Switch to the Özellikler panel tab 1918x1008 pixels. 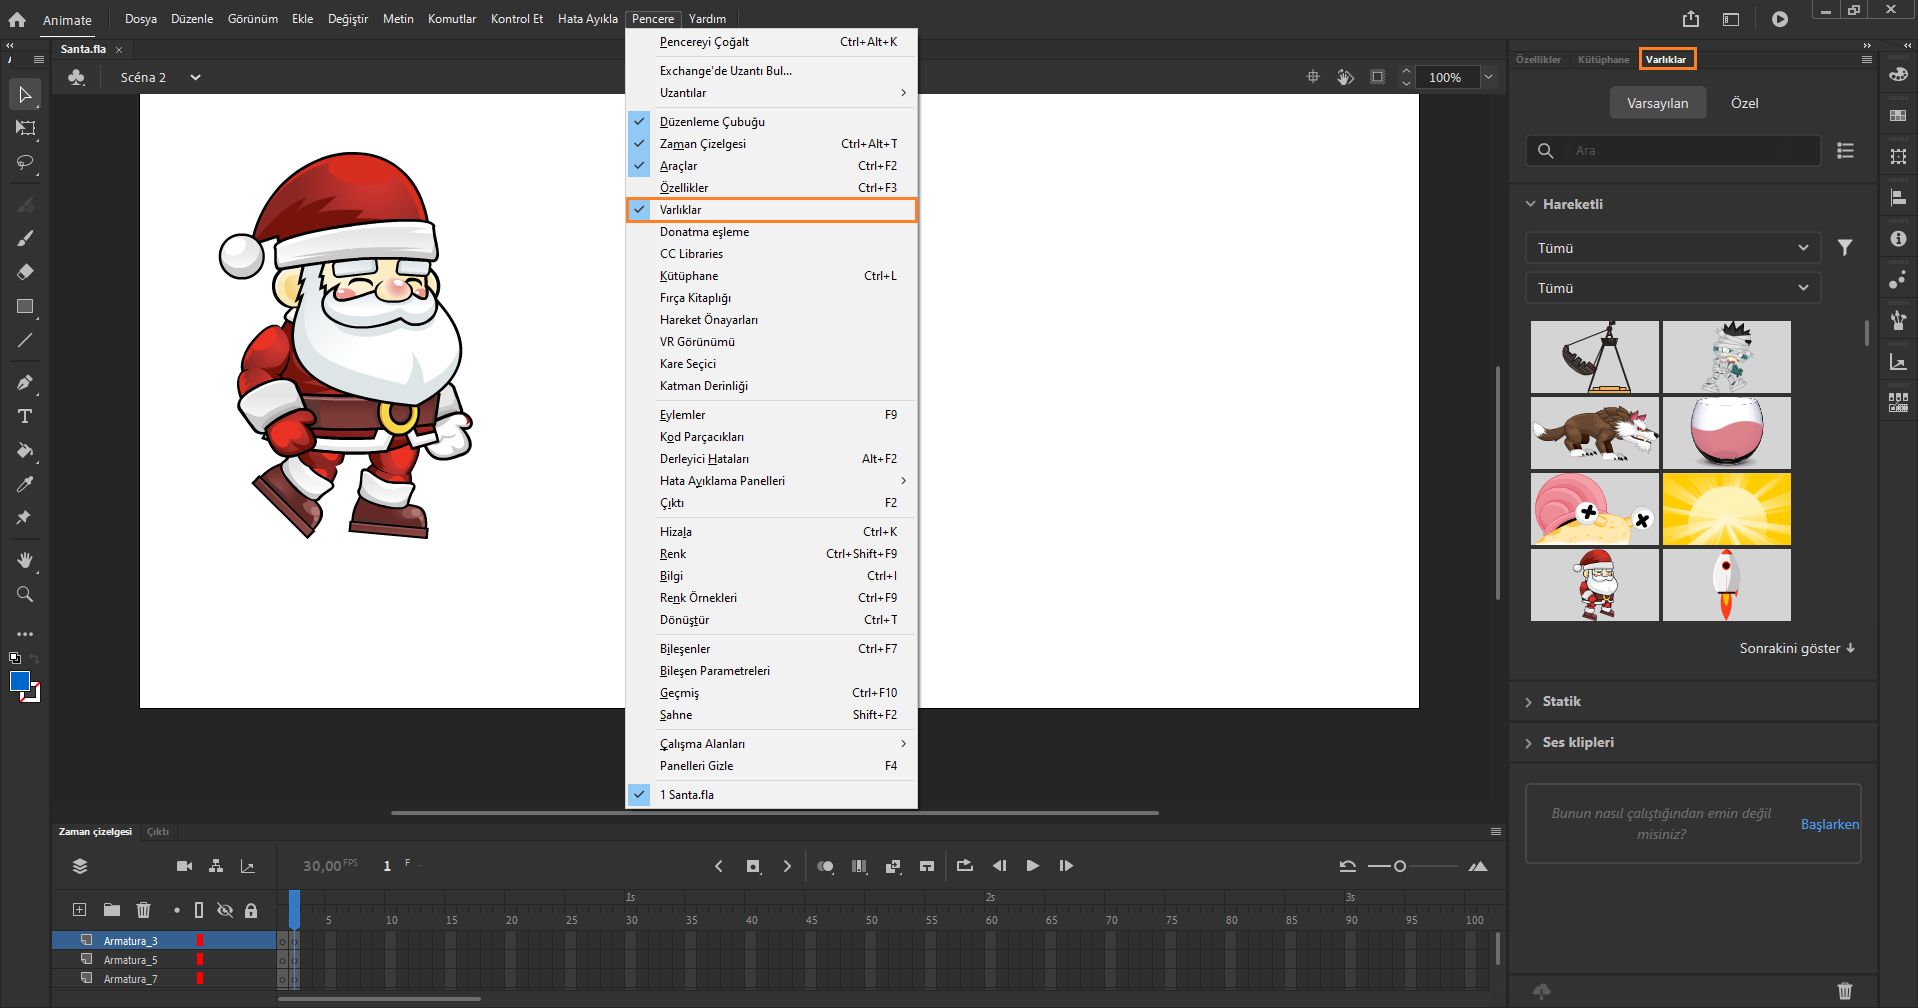[x=1538, y=60]
